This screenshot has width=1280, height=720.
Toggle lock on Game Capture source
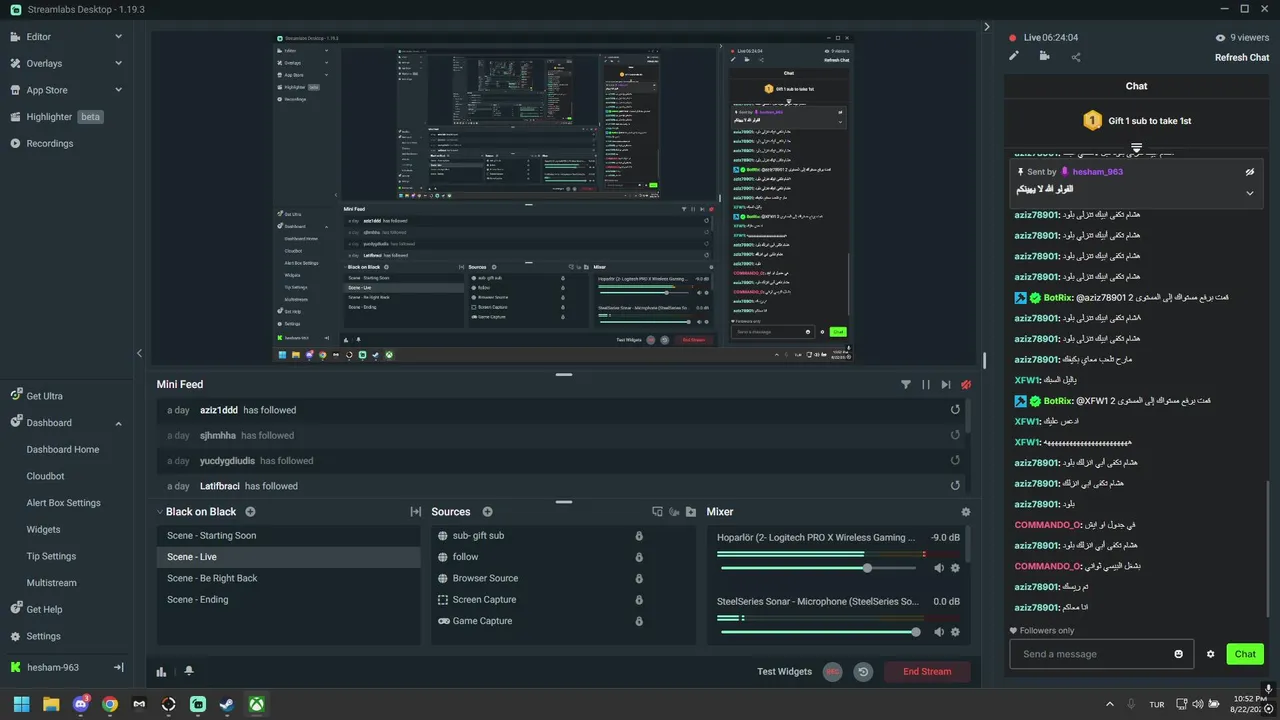click(x=639, y=621)
